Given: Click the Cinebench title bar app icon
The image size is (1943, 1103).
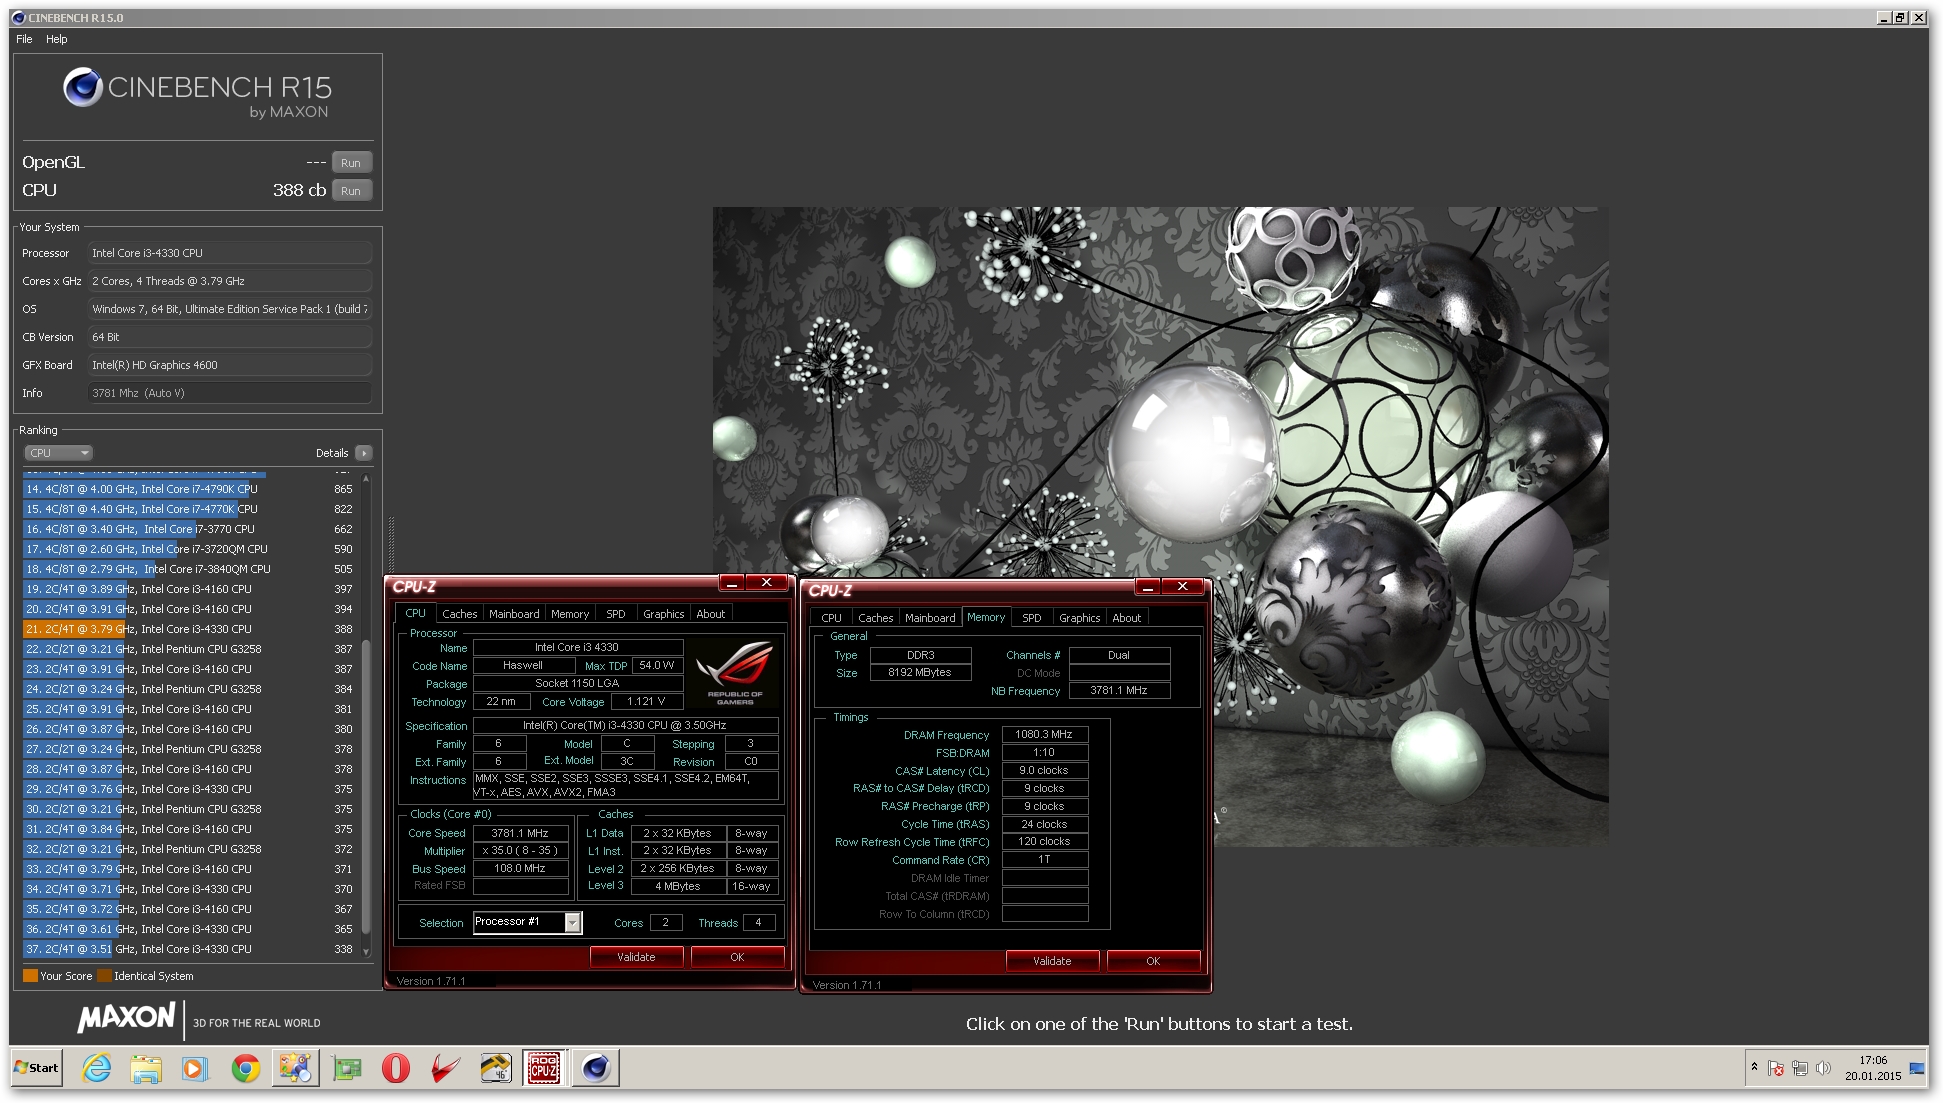Looking at the screenshot, I should pyautogui.click(x=18, y=18).
